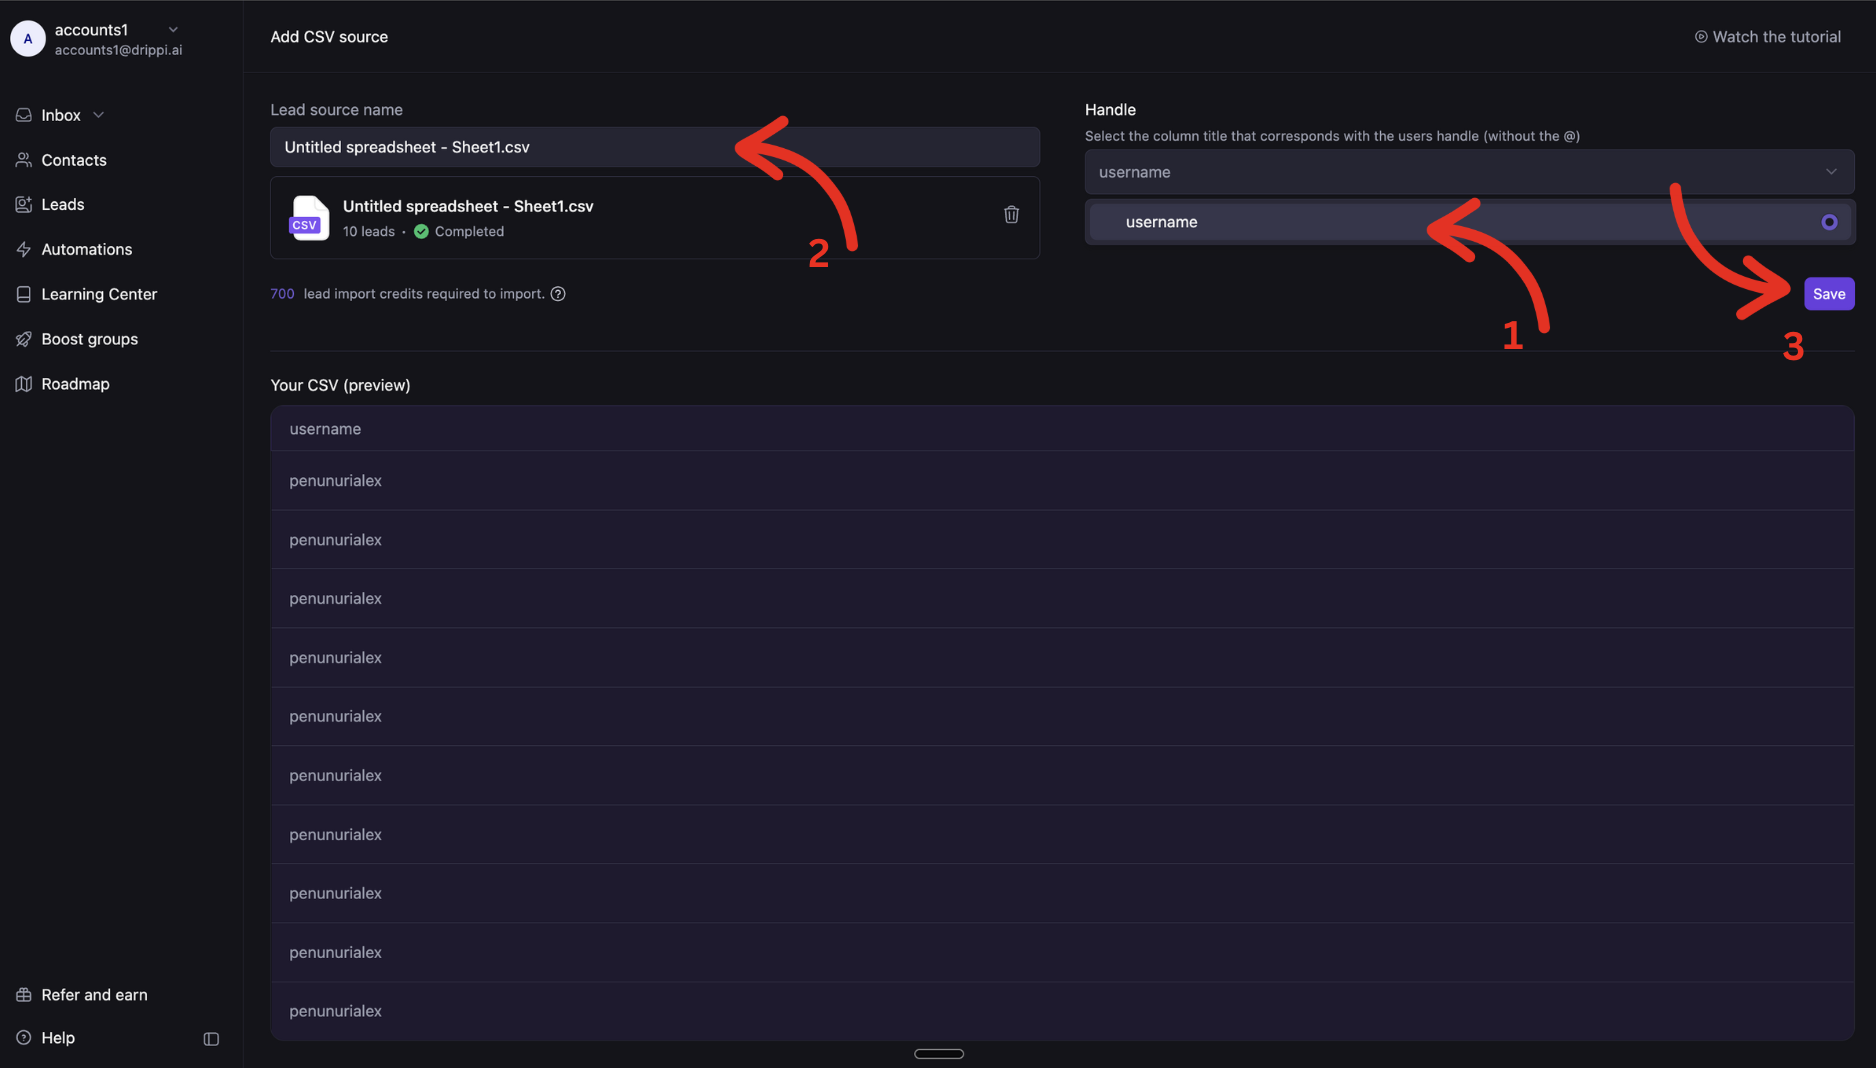Delete the uploaded Sheet1.csv file
Screen dimensions: 1876x1068
point(1011,214)
